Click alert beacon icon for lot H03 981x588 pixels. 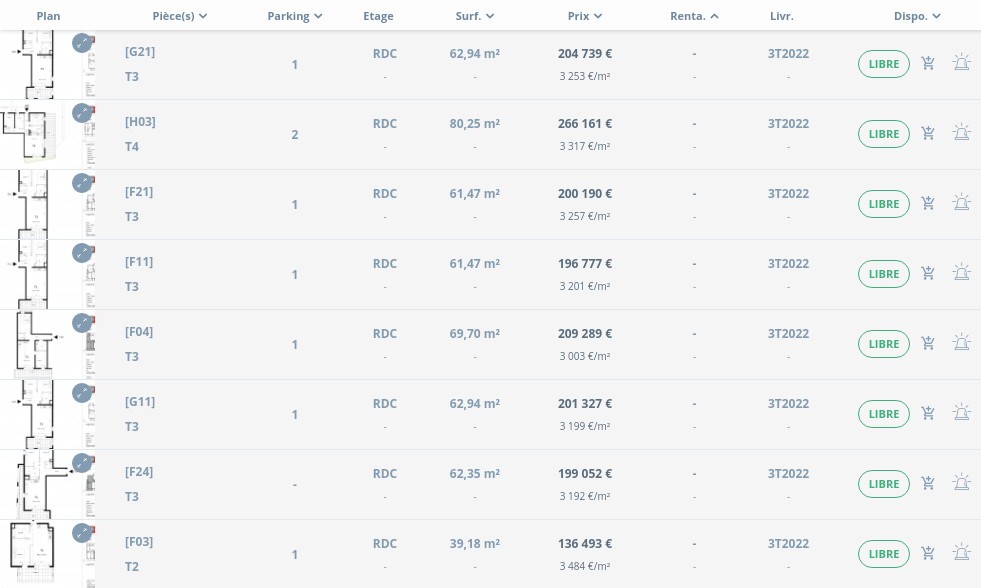click(961, 133)
